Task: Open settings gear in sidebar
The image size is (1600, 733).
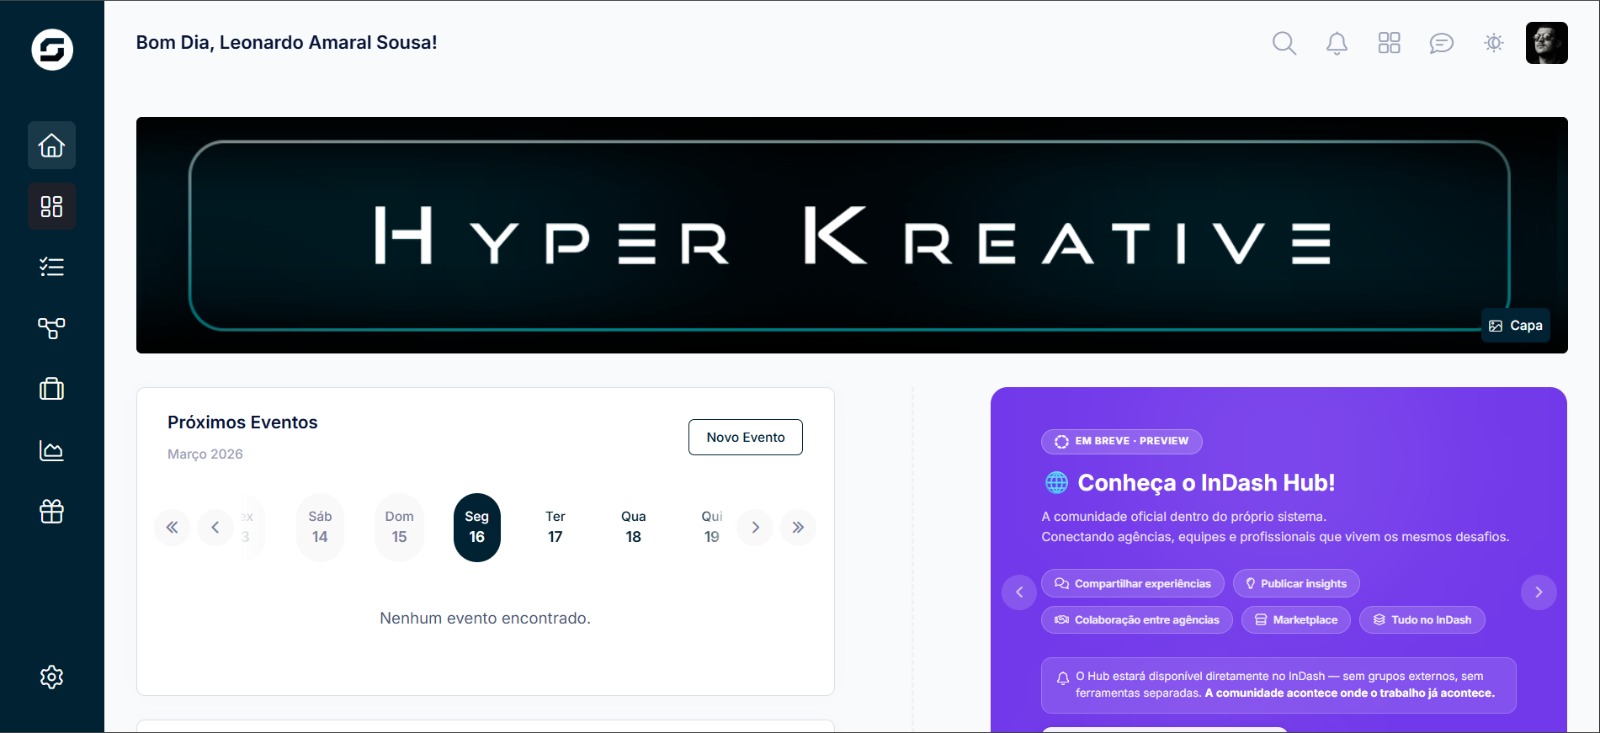Action: pos(52,677)
